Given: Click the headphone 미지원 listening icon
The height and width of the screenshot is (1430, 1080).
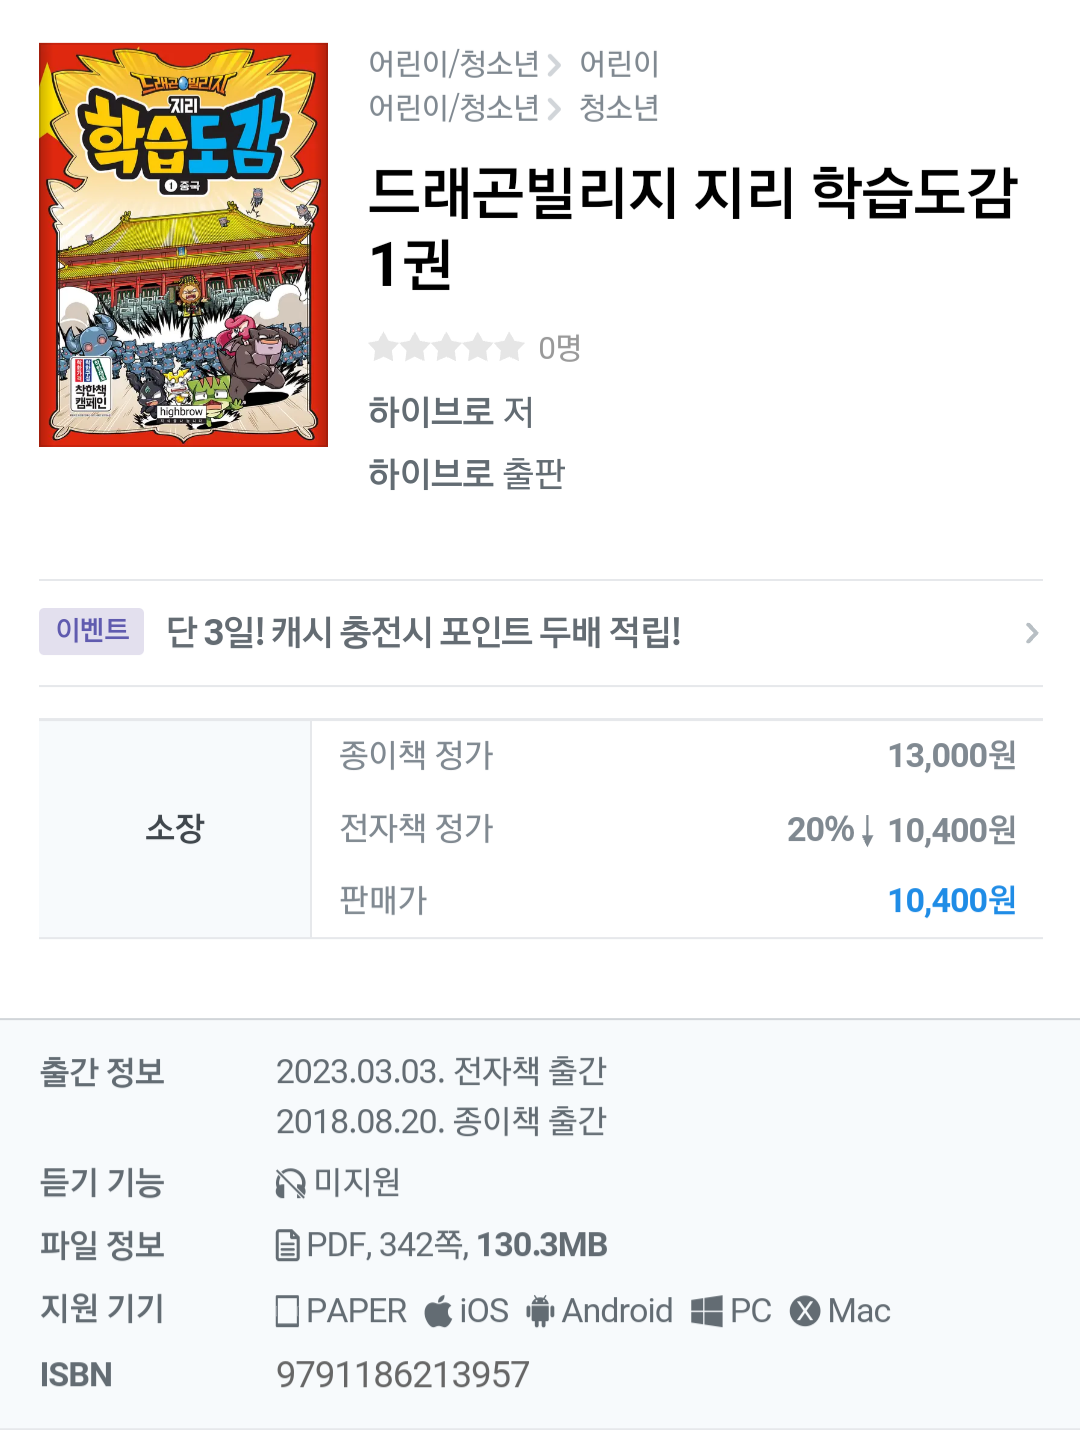Looking at the screenshot, I should pos(290,1184).
